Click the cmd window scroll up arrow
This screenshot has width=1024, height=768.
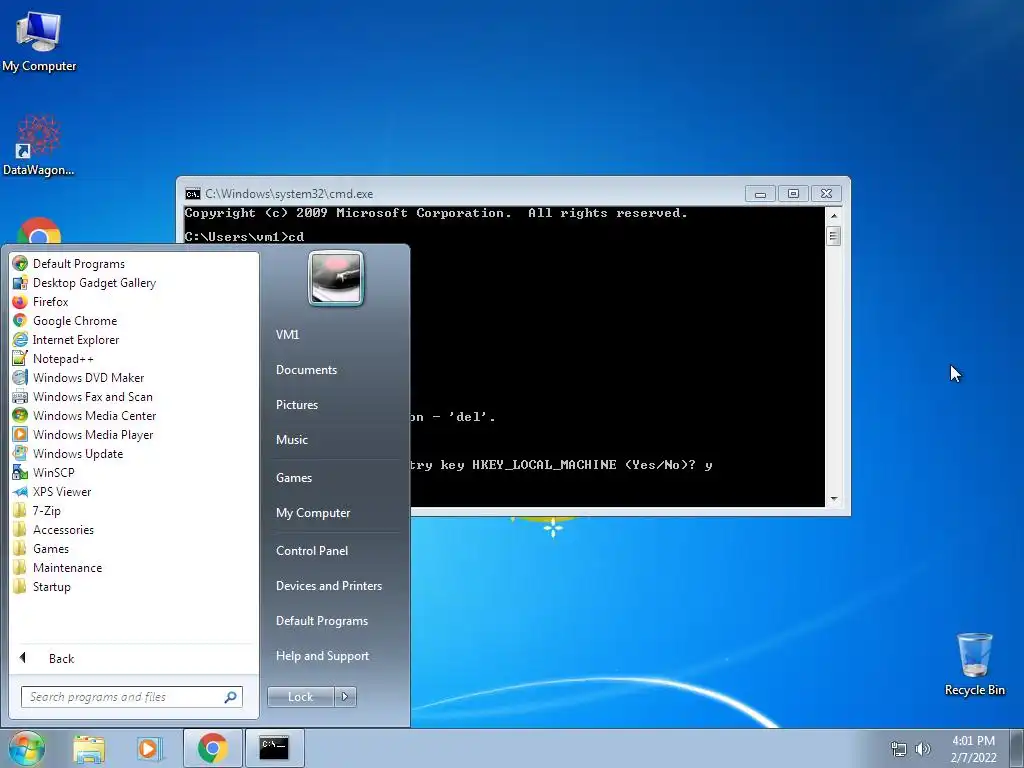833,215
